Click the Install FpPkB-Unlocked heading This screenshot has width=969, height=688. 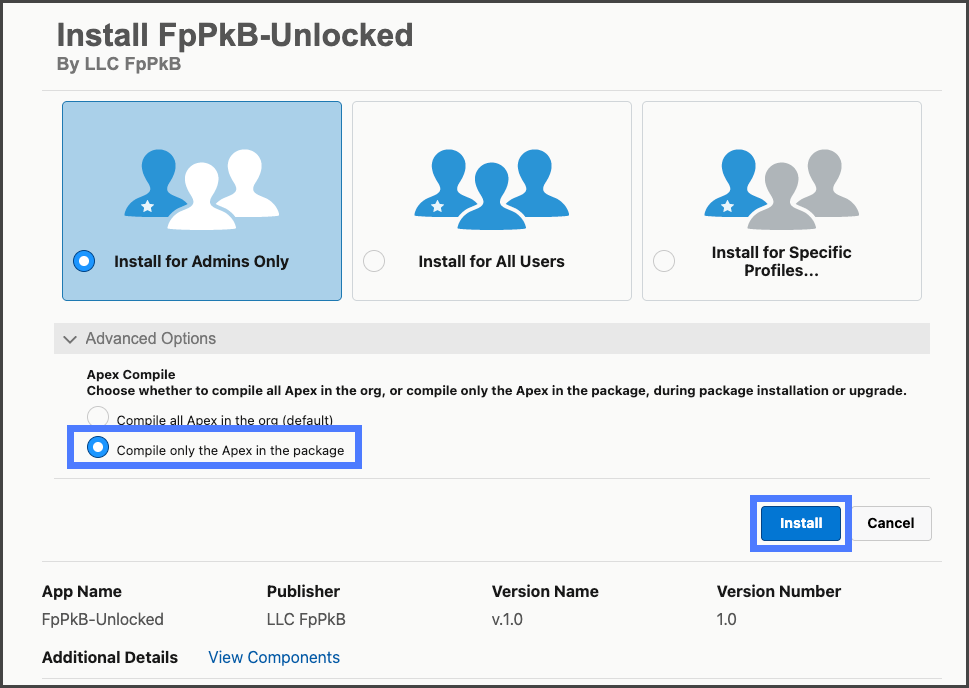tap(235, 35)
